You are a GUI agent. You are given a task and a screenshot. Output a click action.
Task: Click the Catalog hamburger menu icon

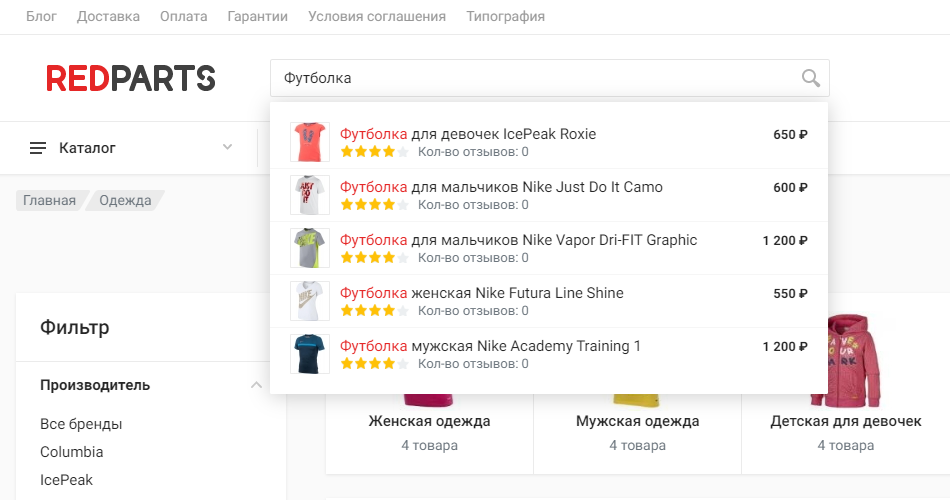point(38,148)
